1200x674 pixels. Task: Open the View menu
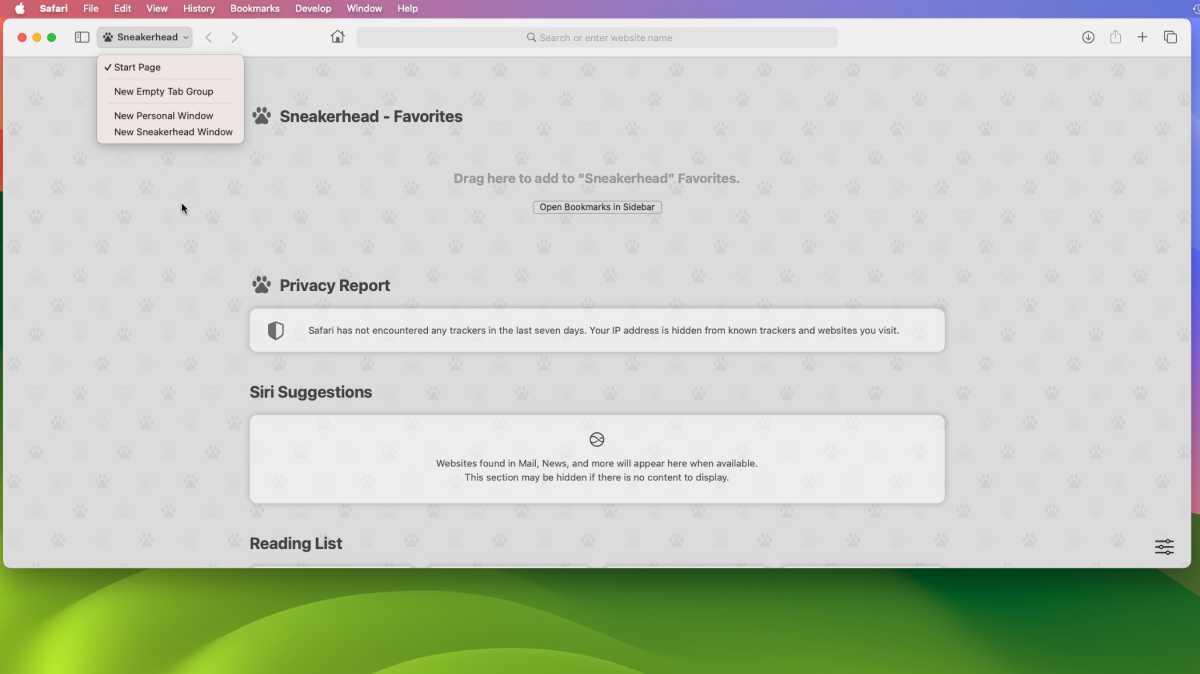(x=157, y=8)
